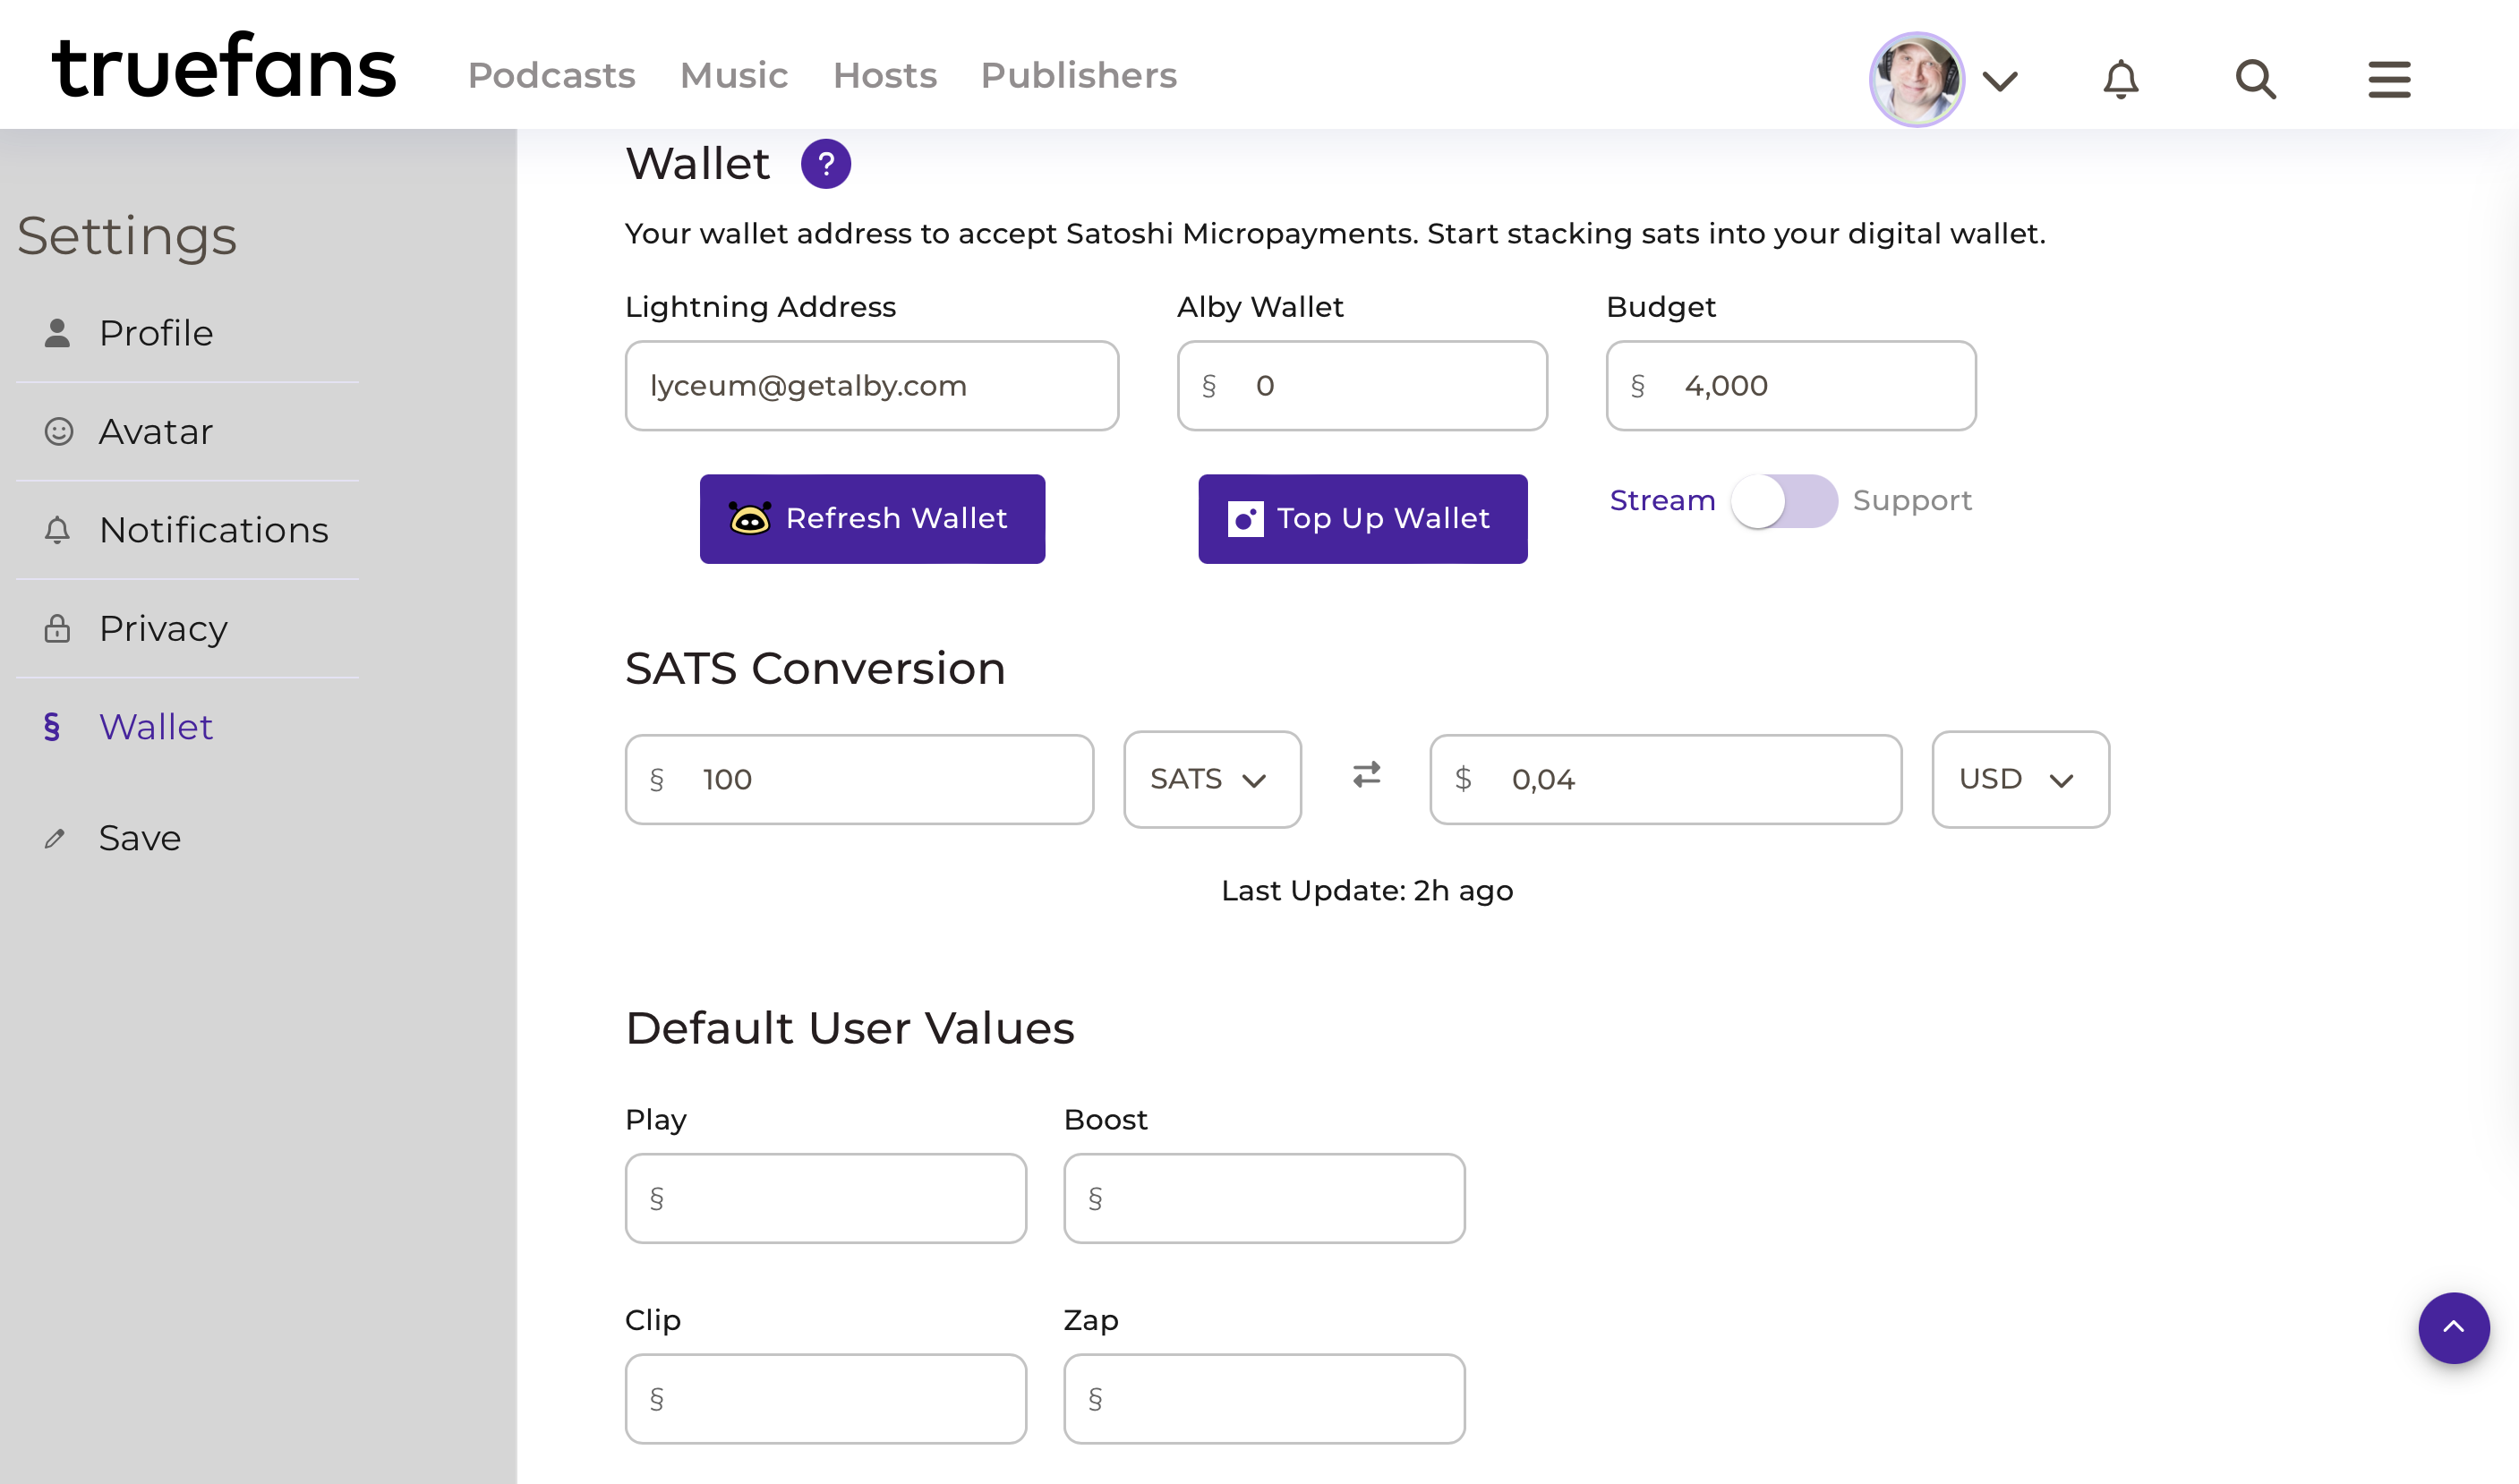Focus the Boost default value field
Image resolution: width=2519 pixels, height=1484 pixels.
(x=1264, y=1198)
